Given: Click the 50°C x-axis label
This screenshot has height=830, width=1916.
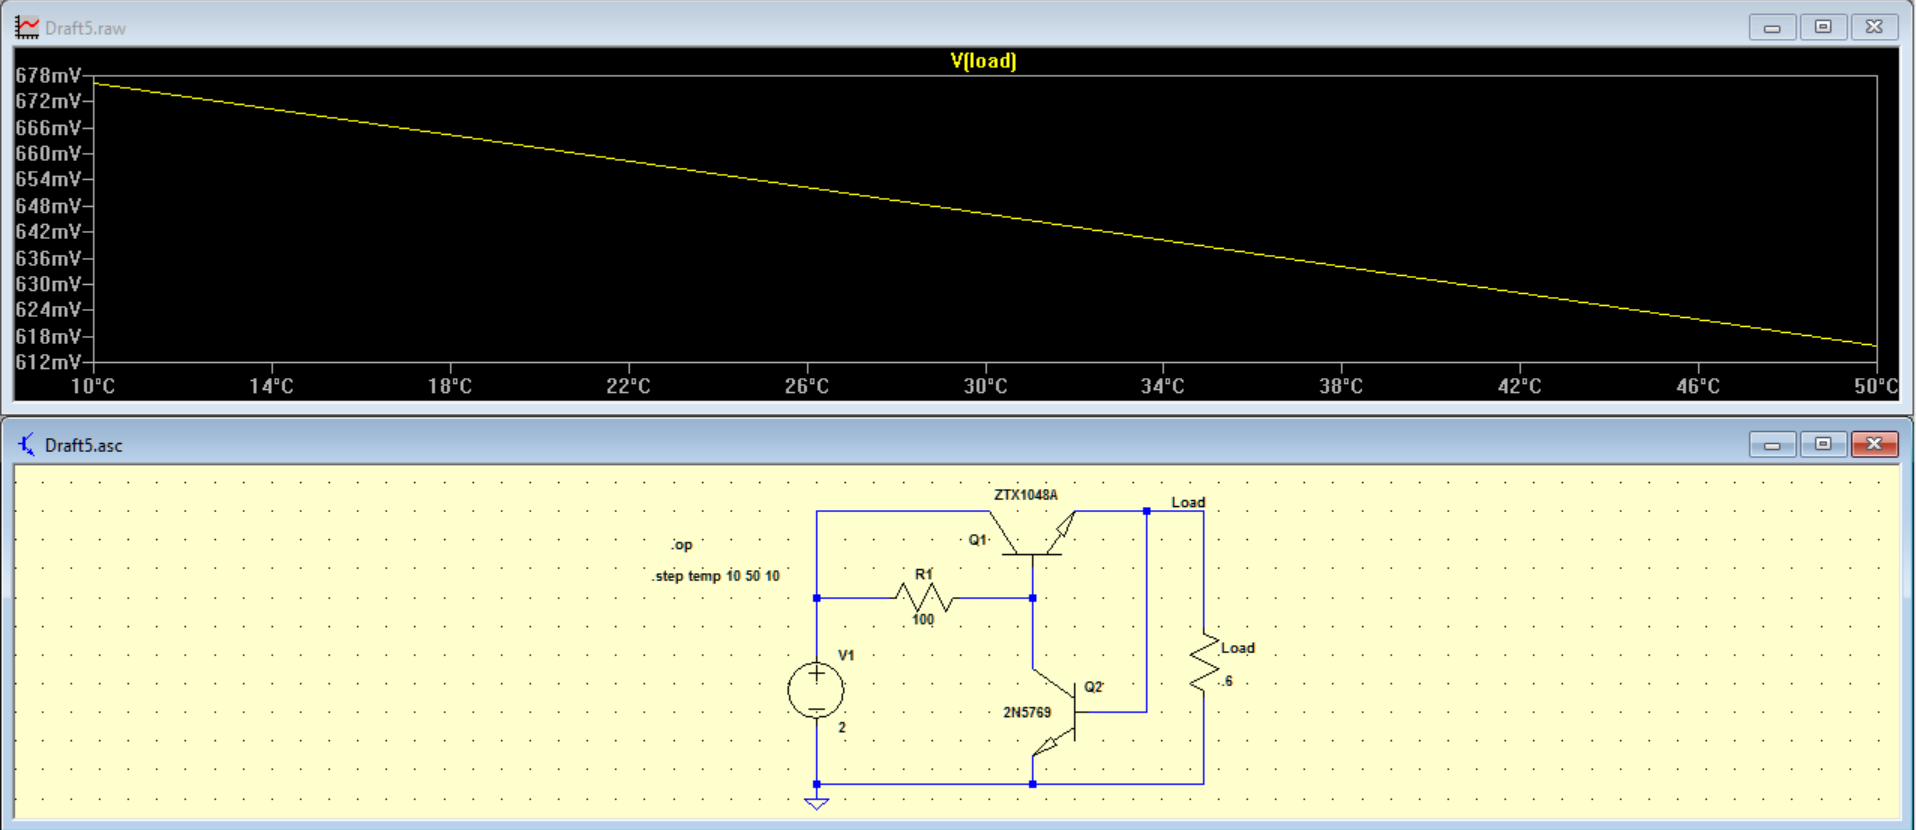Looking at the screenshot, I should click(x=1876, y=386).
